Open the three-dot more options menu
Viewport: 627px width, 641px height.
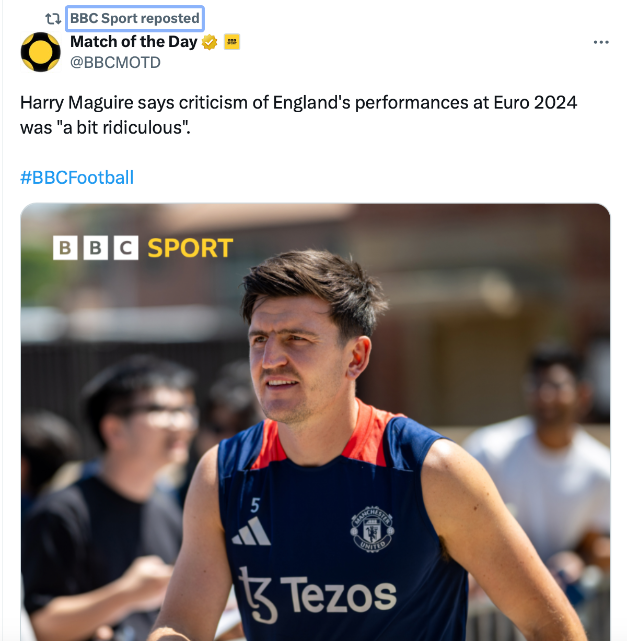click(601, 42)
